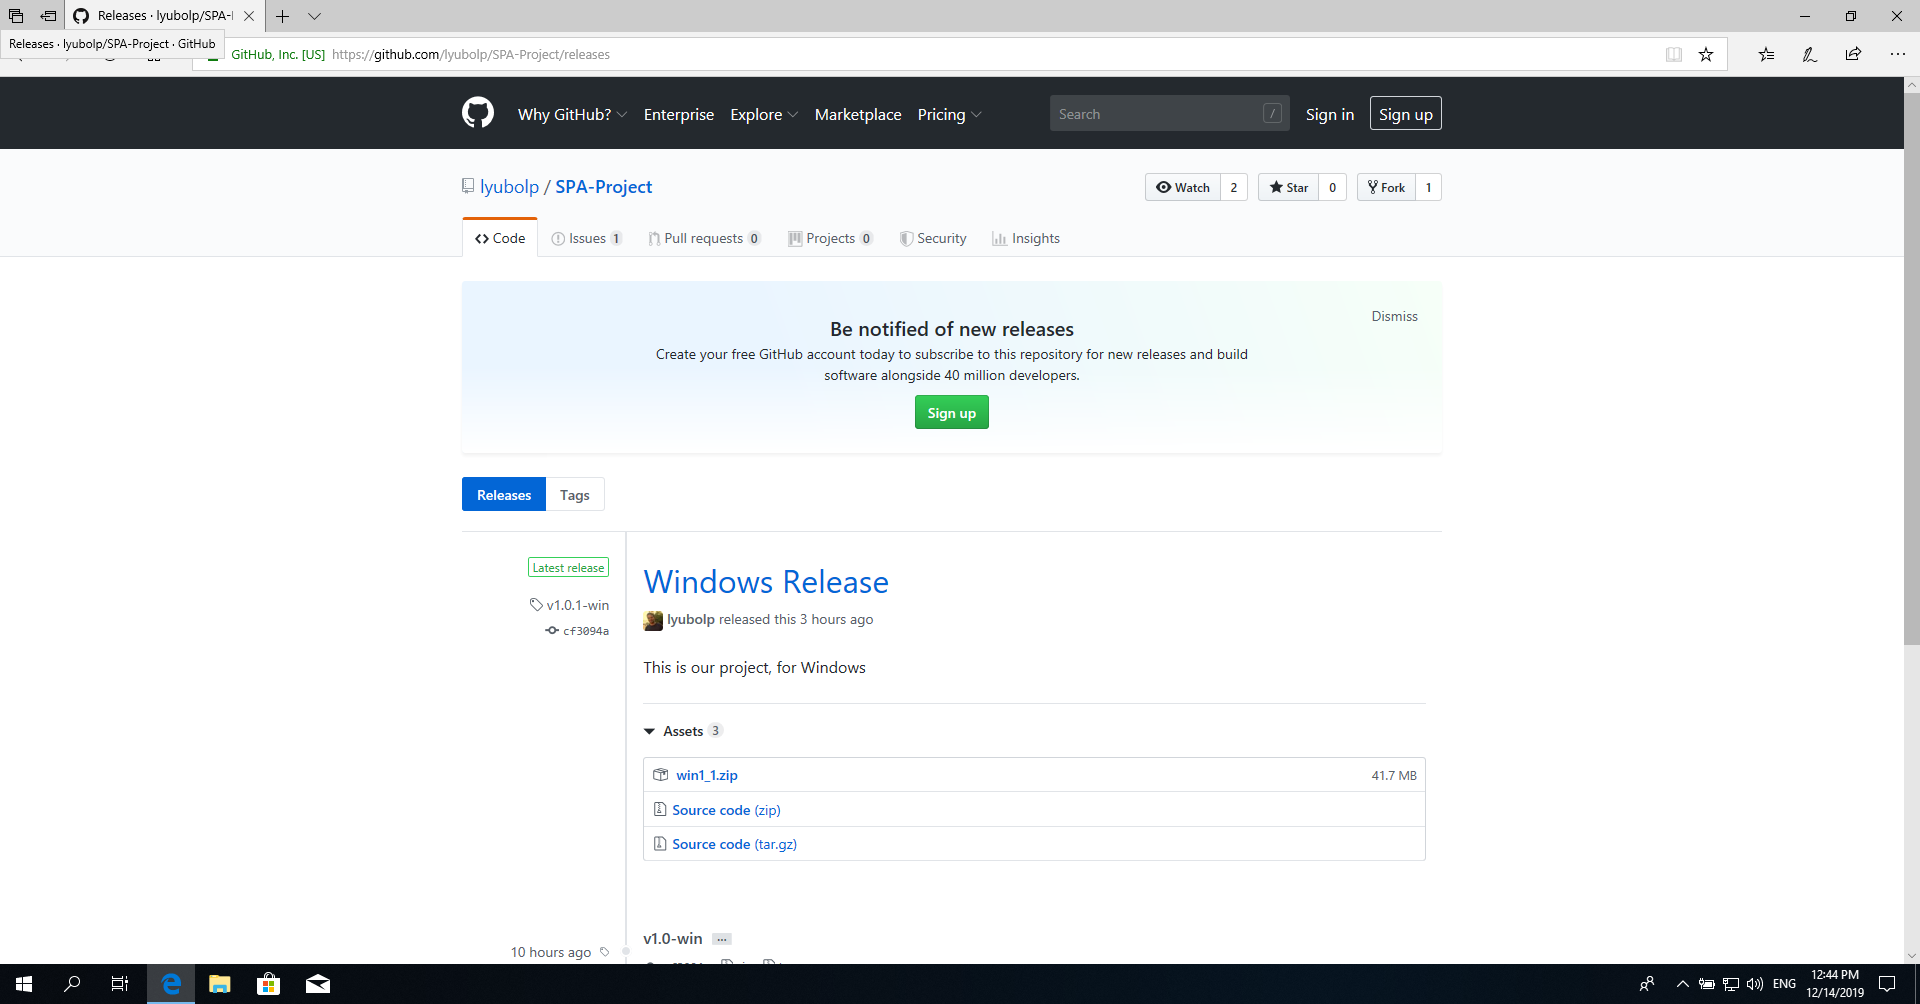Open the Windows Release title link

click(x=766, y=582)
